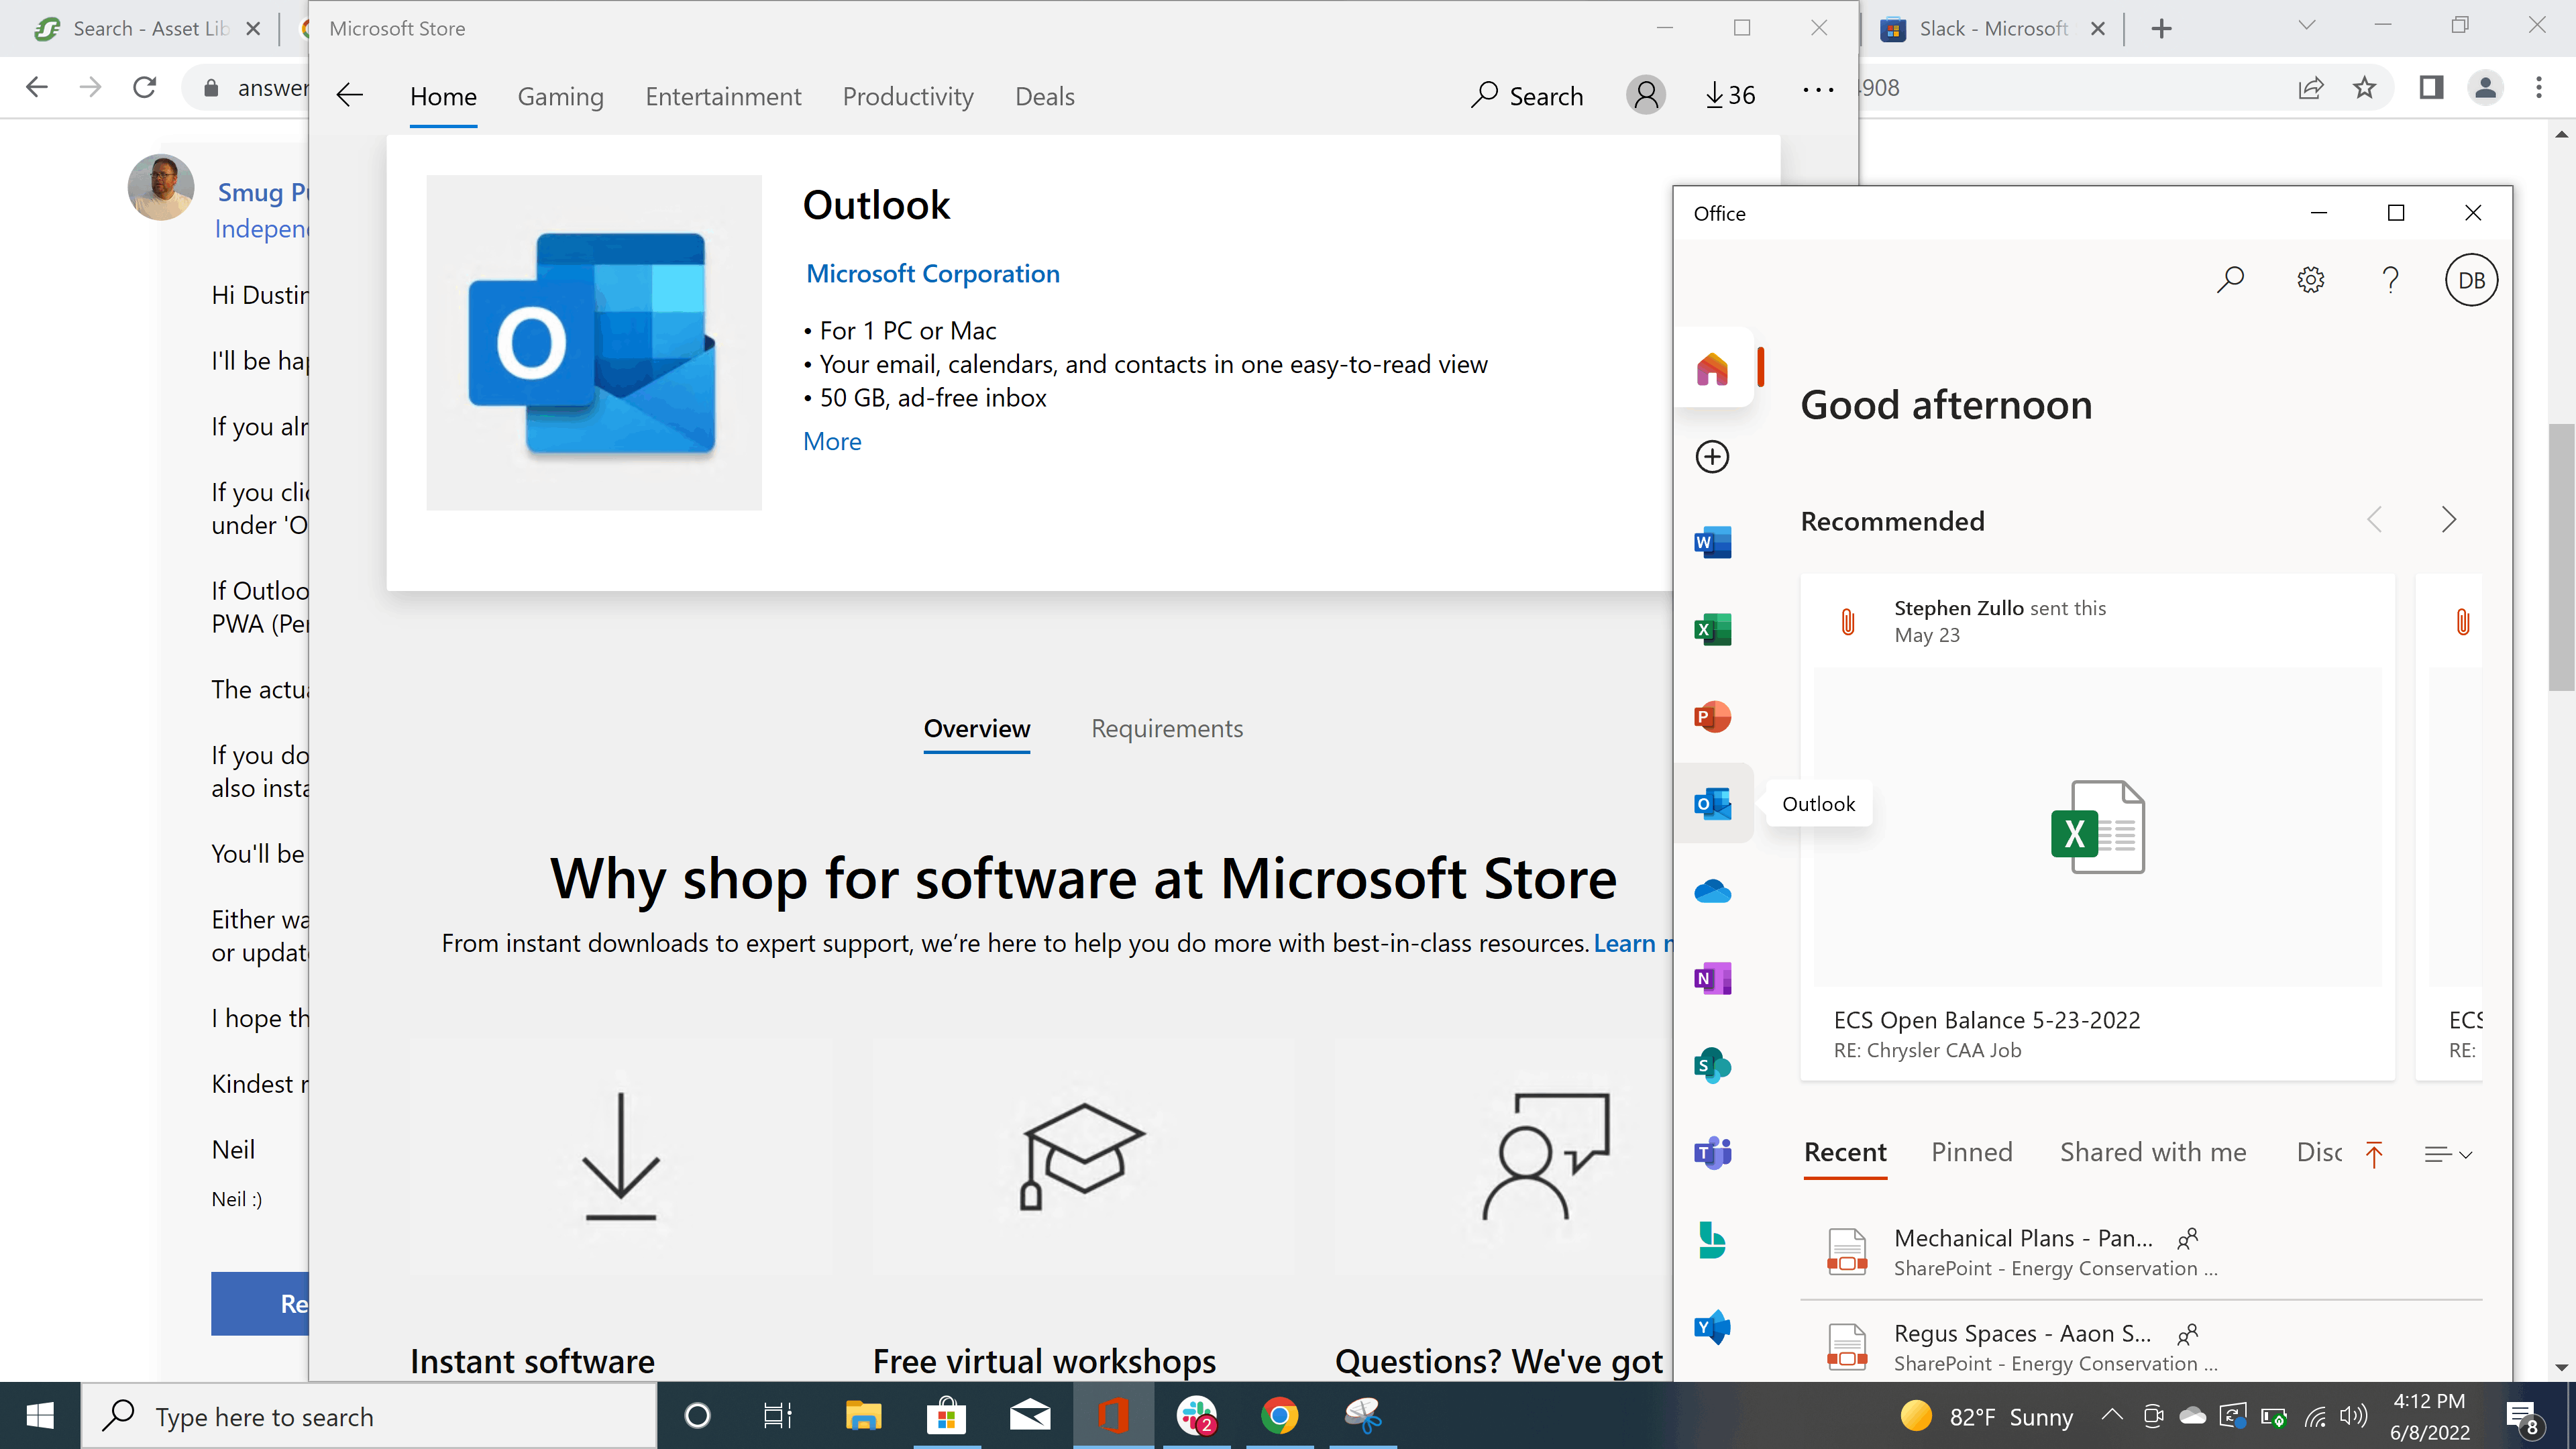Click the Chrome page vertical scrollbar

point(2560,556)
